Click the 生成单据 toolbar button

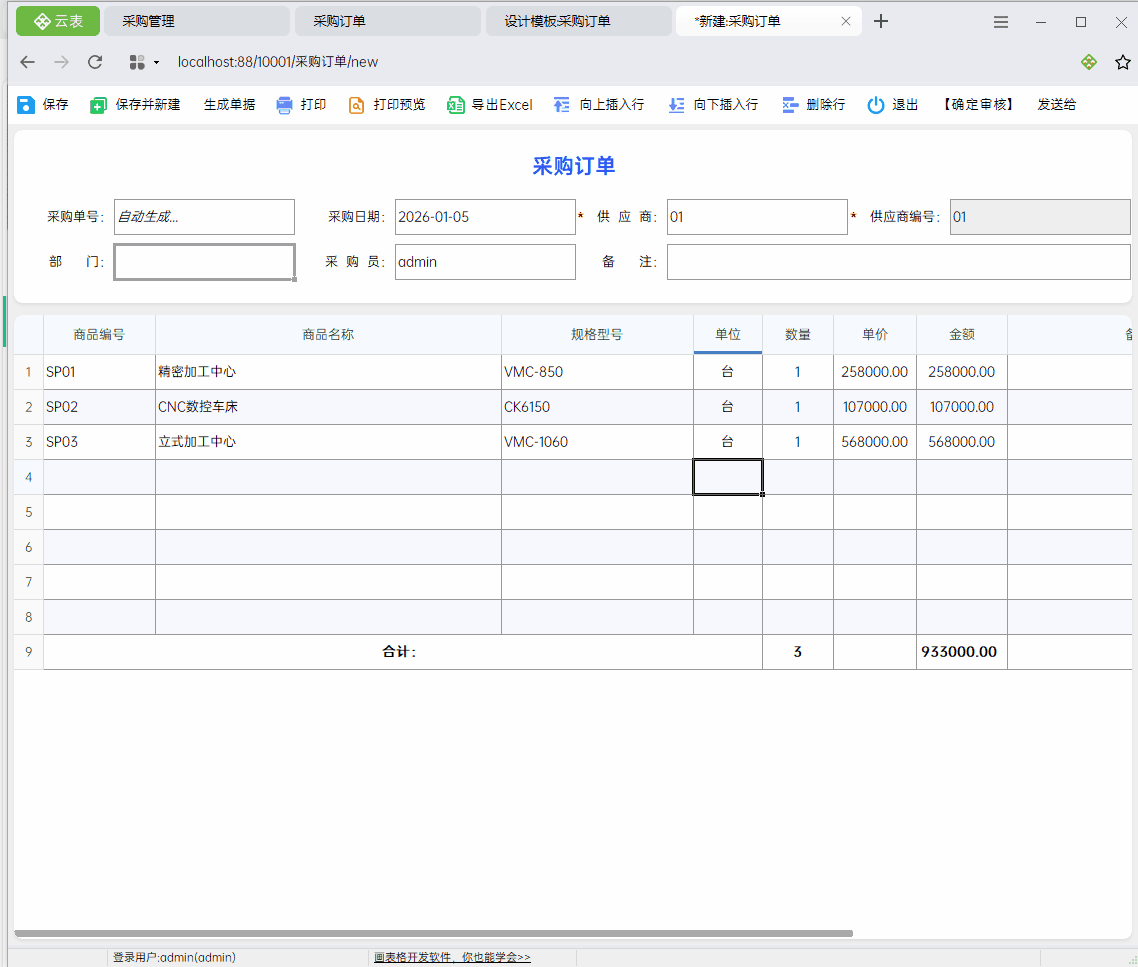point(229,105)
